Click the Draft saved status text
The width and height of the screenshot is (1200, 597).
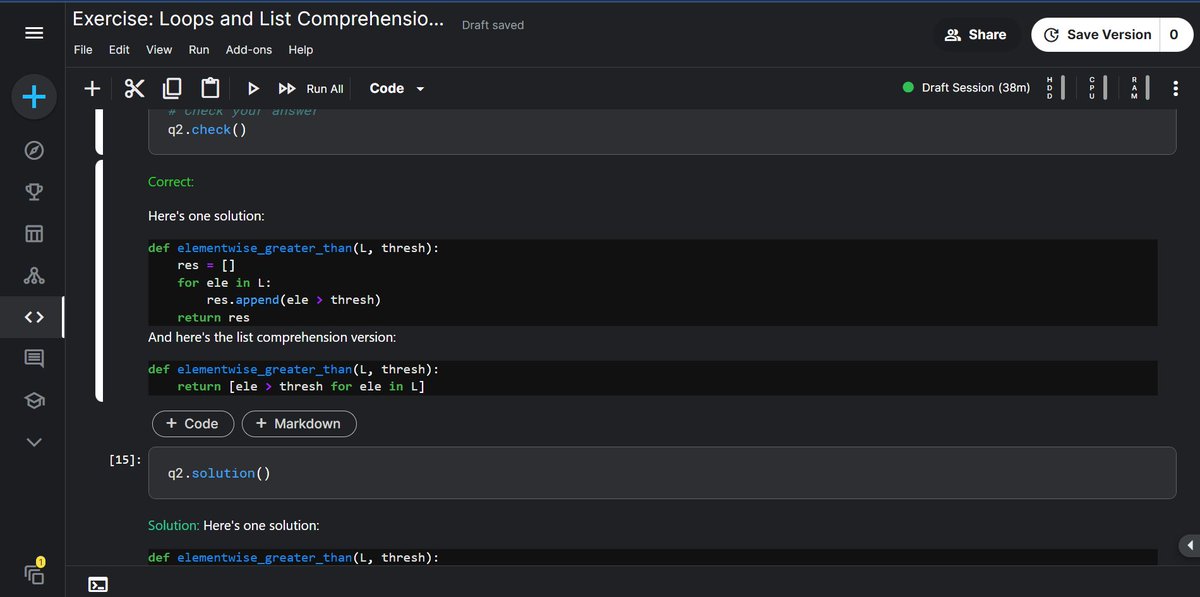[493, 25]
